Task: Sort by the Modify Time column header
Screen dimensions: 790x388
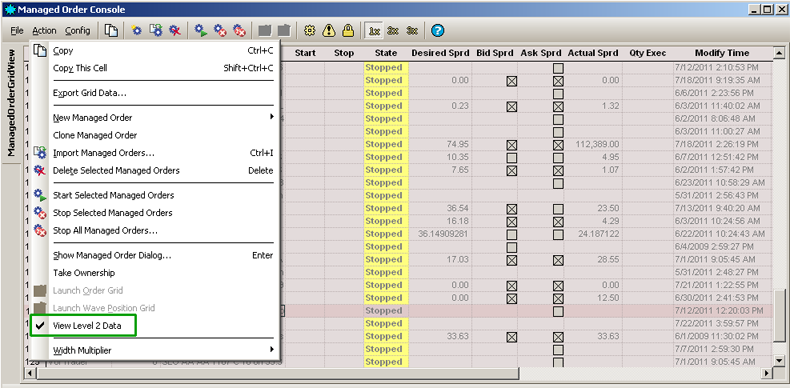Action: [x=722, y=53]
